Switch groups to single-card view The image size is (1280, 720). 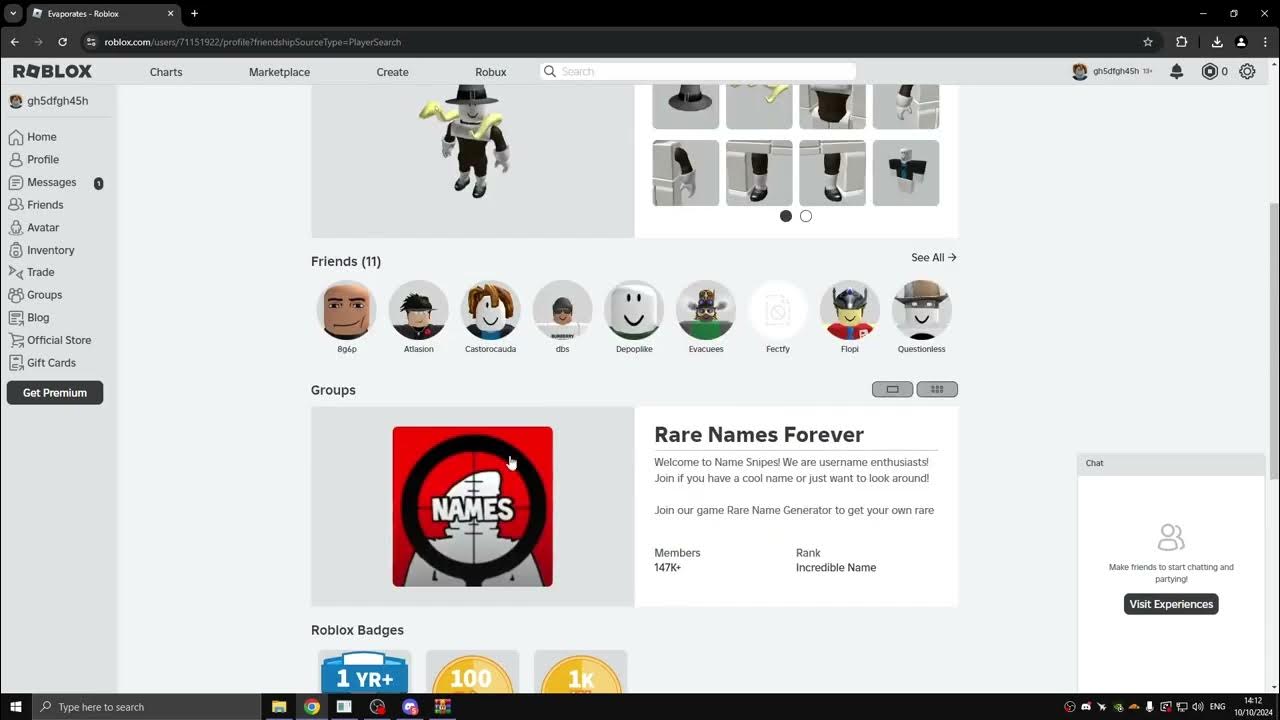(892, 389)
